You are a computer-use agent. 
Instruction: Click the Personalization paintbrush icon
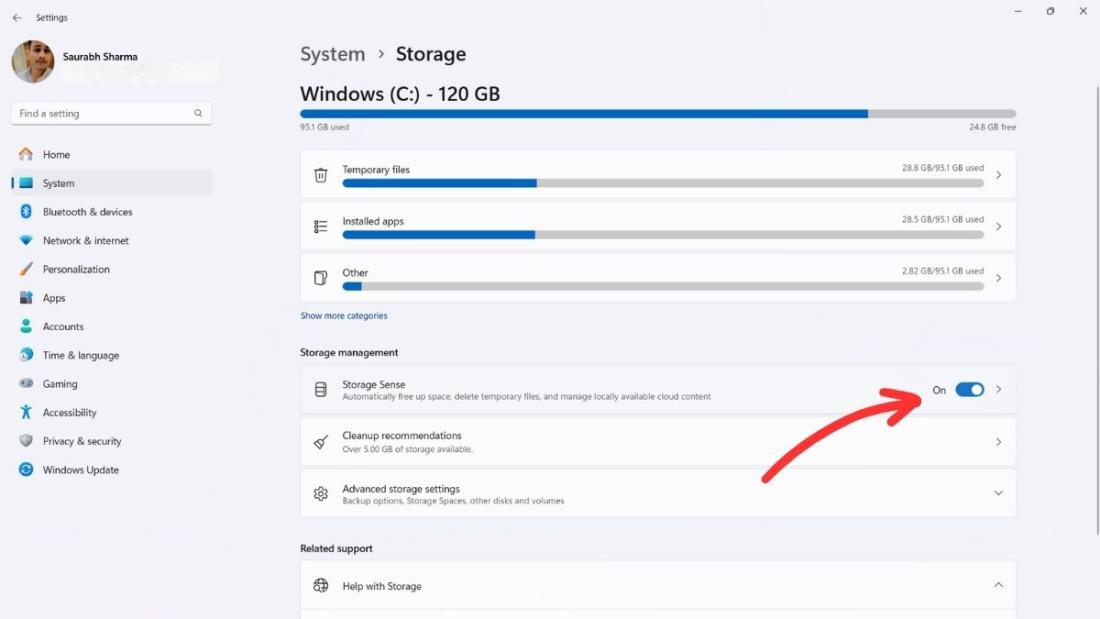(26, 269)
